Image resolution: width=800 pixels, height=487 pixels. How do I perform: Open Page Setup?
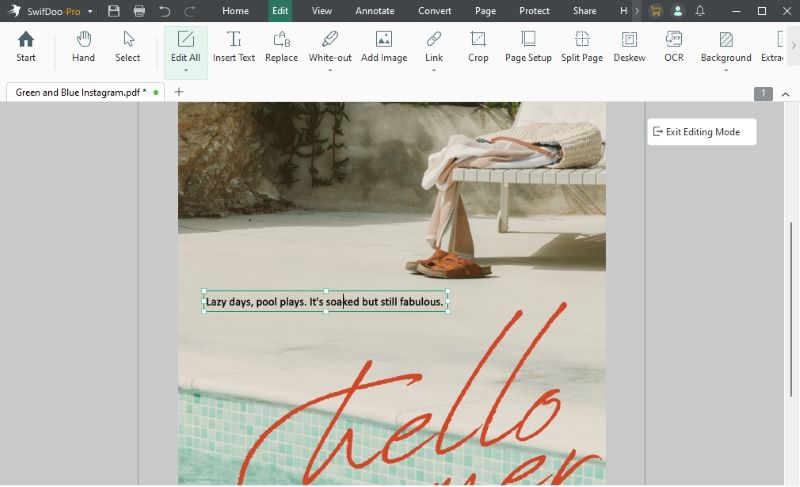528,46
